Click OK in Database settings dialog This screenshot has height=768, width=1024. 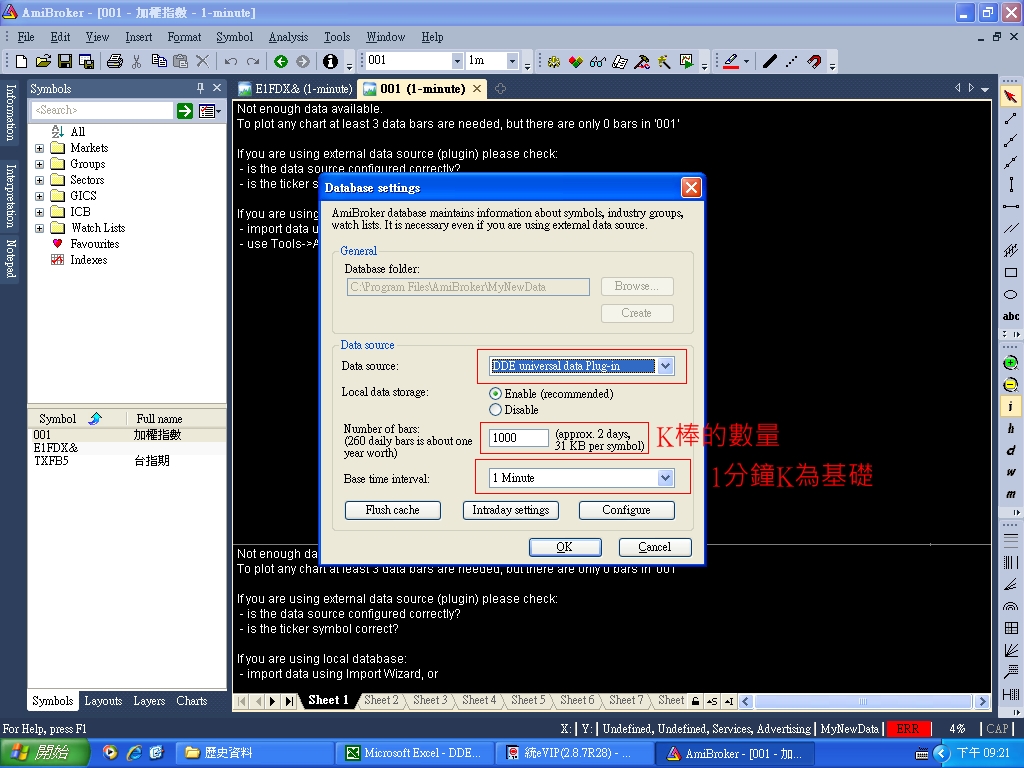click(565, 547)
